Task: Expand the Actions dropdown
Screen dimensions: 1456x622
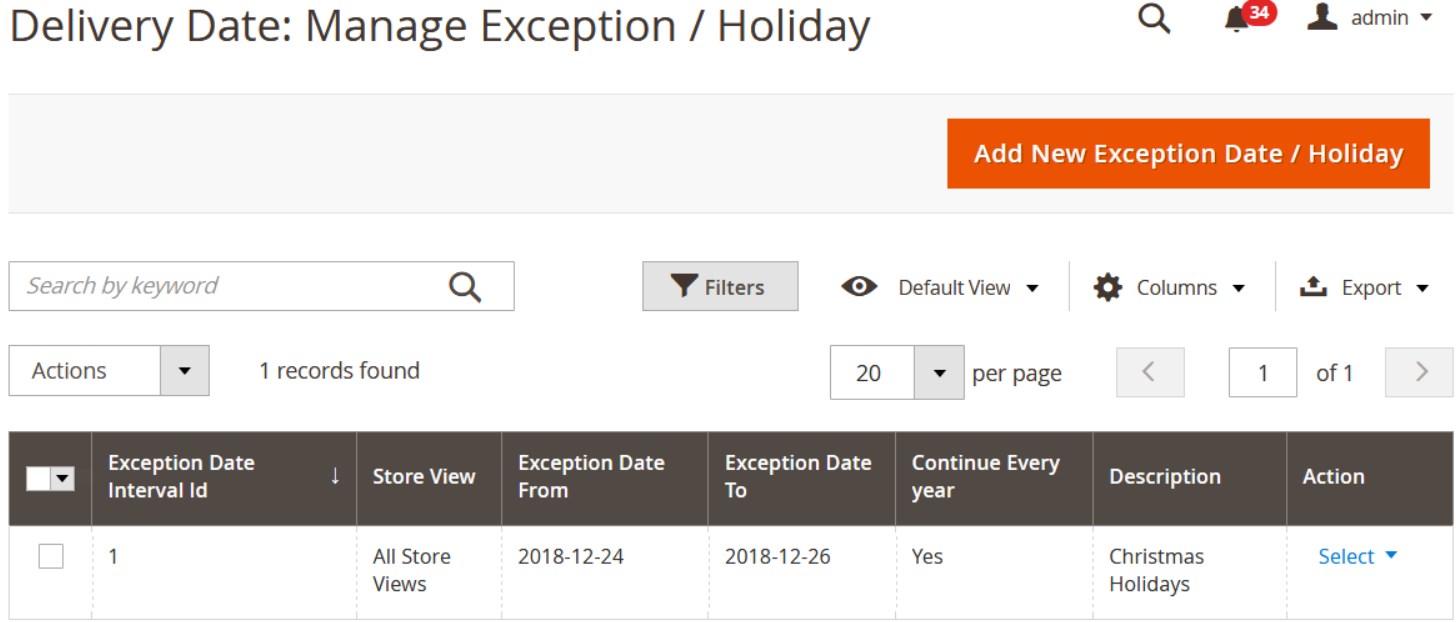Action: click(184, 371)
